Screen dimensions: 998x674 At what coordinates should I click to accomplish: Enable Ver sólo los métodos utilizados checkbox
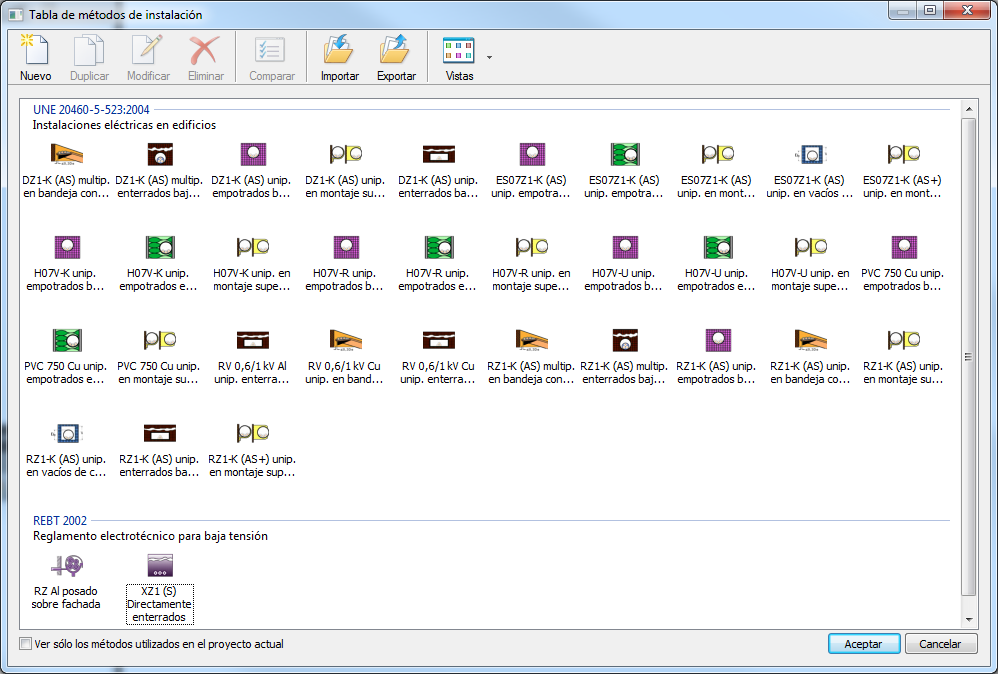pyautogui.click(x=26, y=644)
